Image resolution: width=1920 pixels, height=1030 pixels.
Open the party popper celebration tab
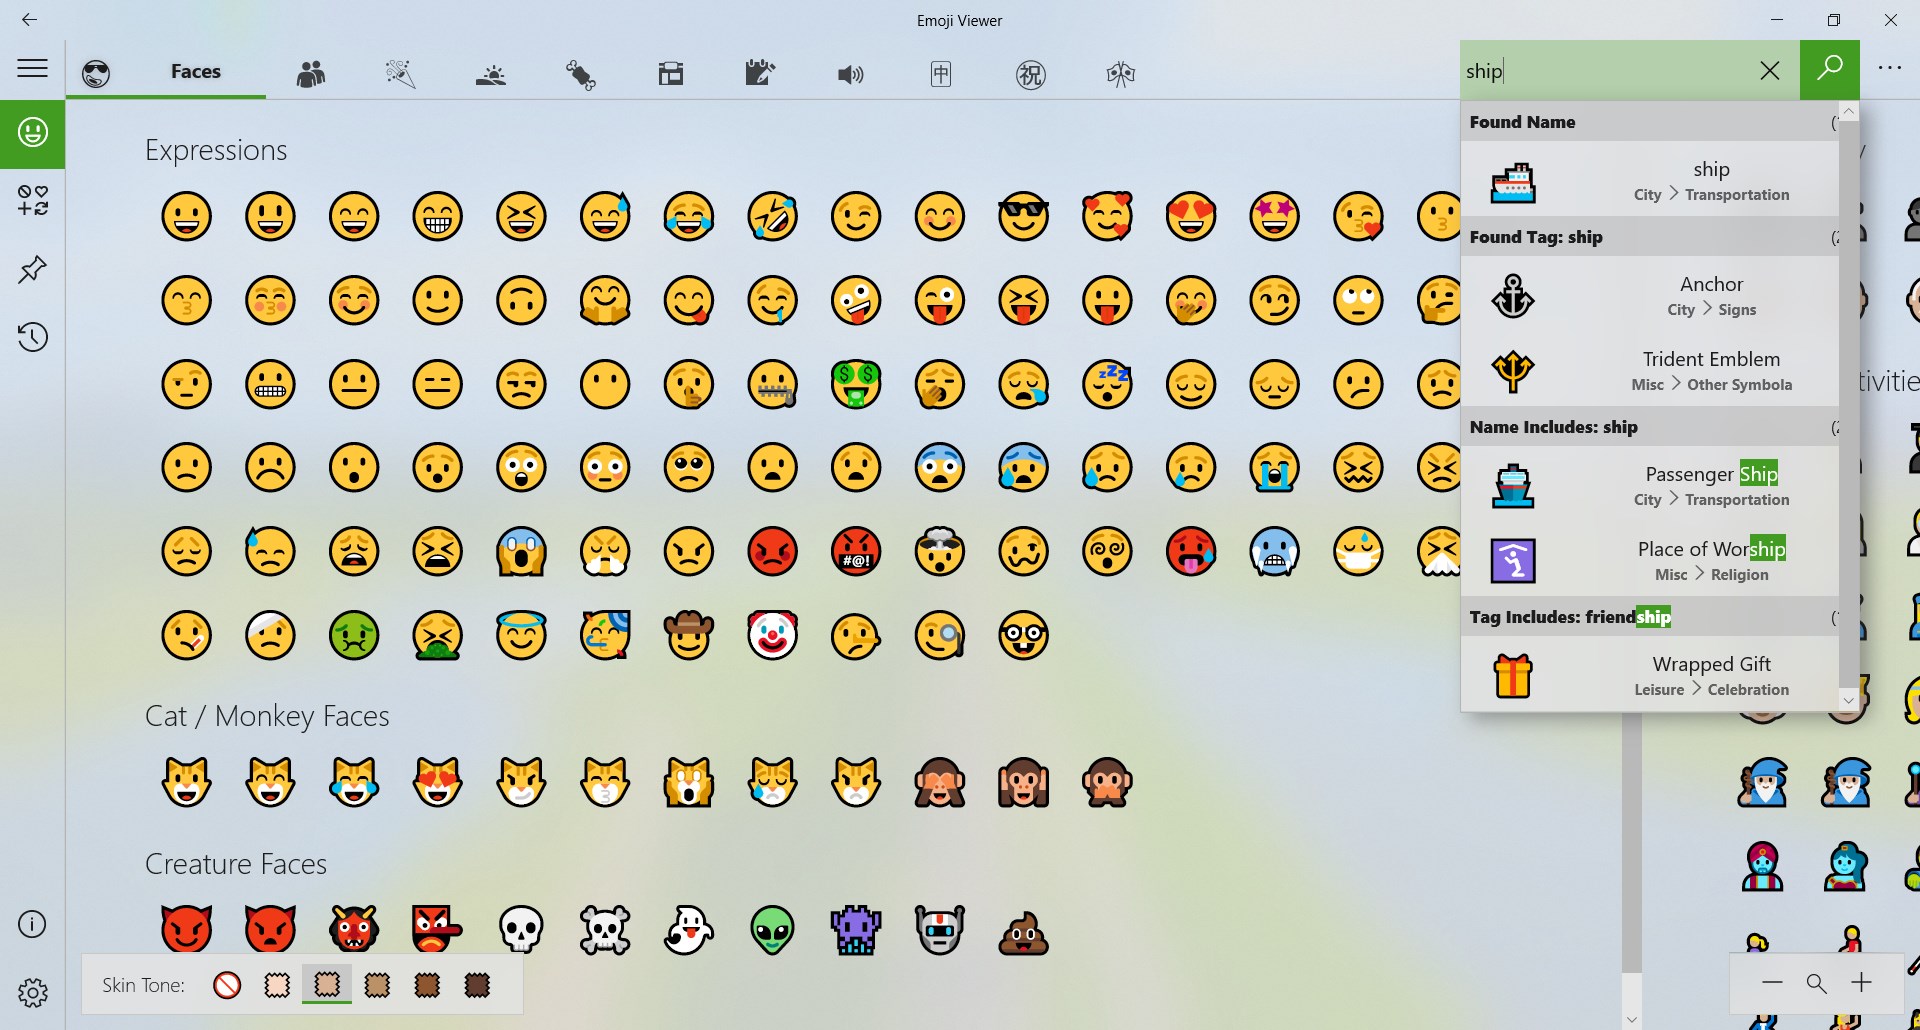tap(400, 73)
